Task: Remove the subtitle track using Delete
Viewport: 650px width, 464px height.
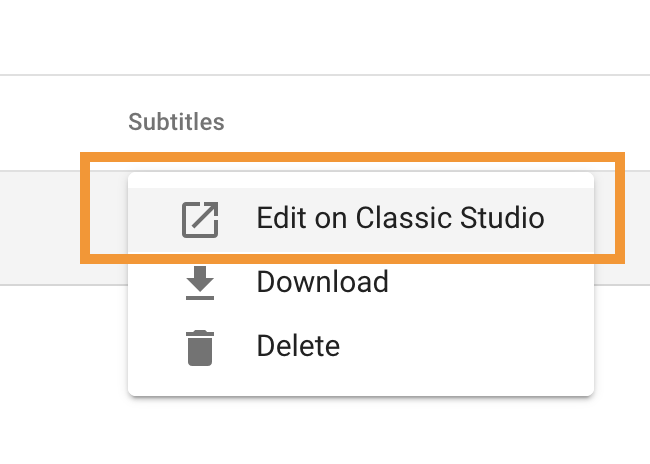Action: pyautogui.click(x=361, y=347)
